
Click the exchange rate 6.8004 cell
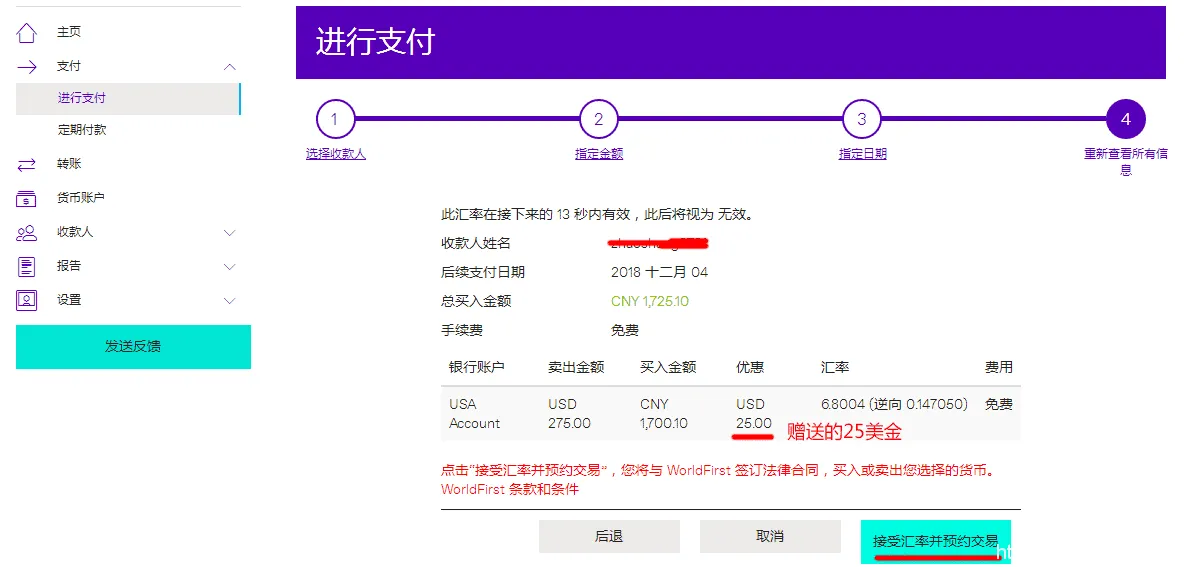tap(895, 404)
